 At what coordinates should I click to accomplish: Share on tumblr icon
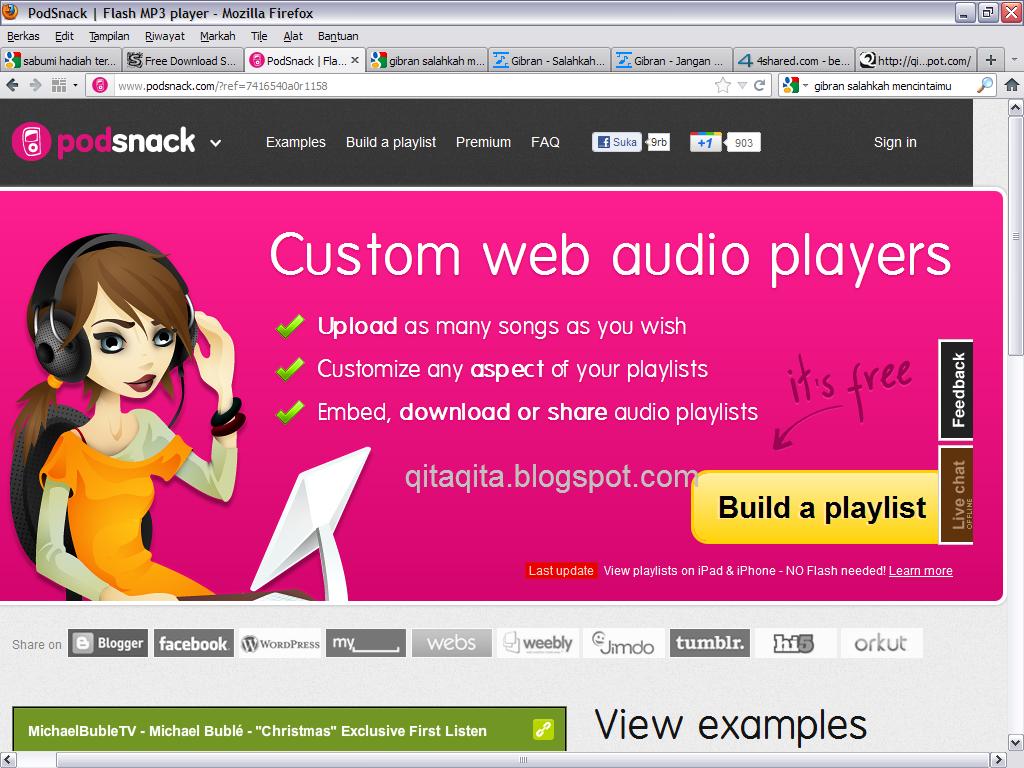pyautogui.click(x=710, y=643)
